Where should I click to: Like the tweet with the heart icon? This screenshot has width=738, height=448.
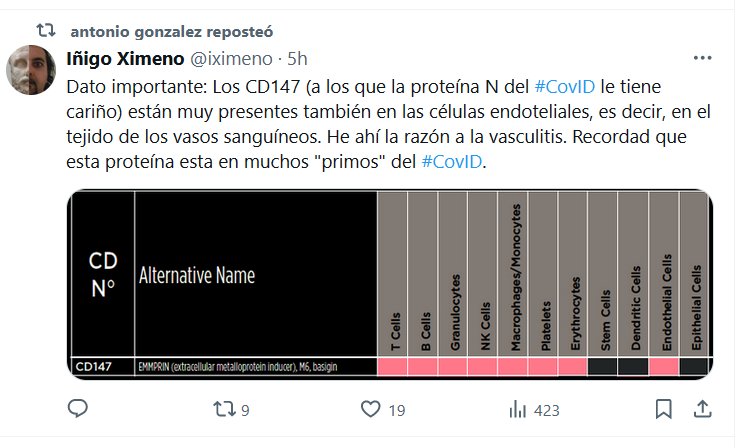coord(371,409)
